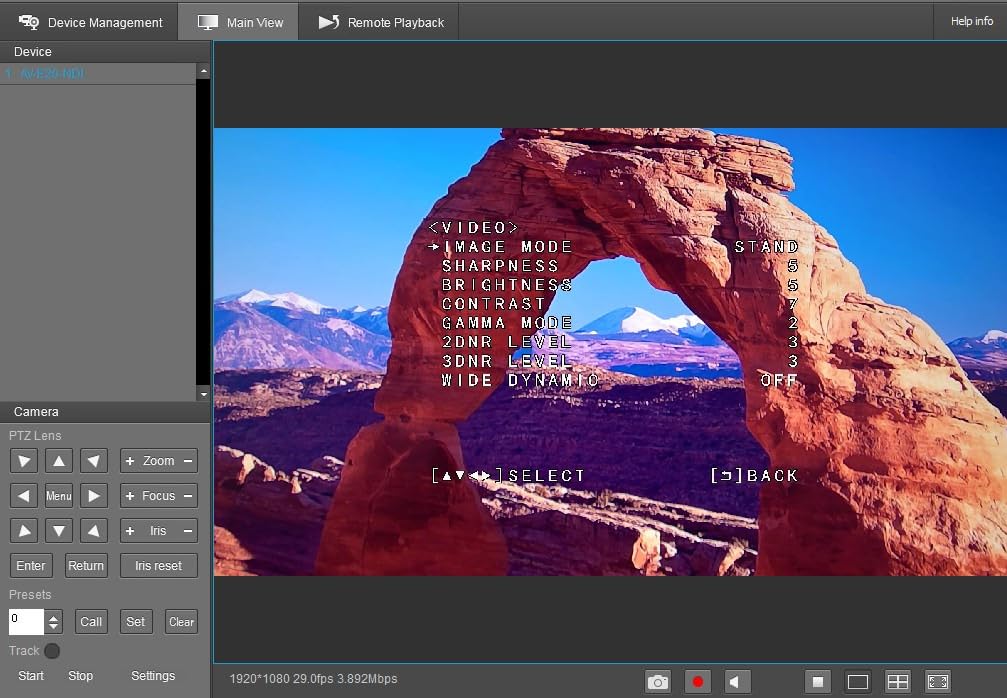This screenshot has height=698, width=1007.
Task: Increase focus with plus beside Focus
Action: 130,496
